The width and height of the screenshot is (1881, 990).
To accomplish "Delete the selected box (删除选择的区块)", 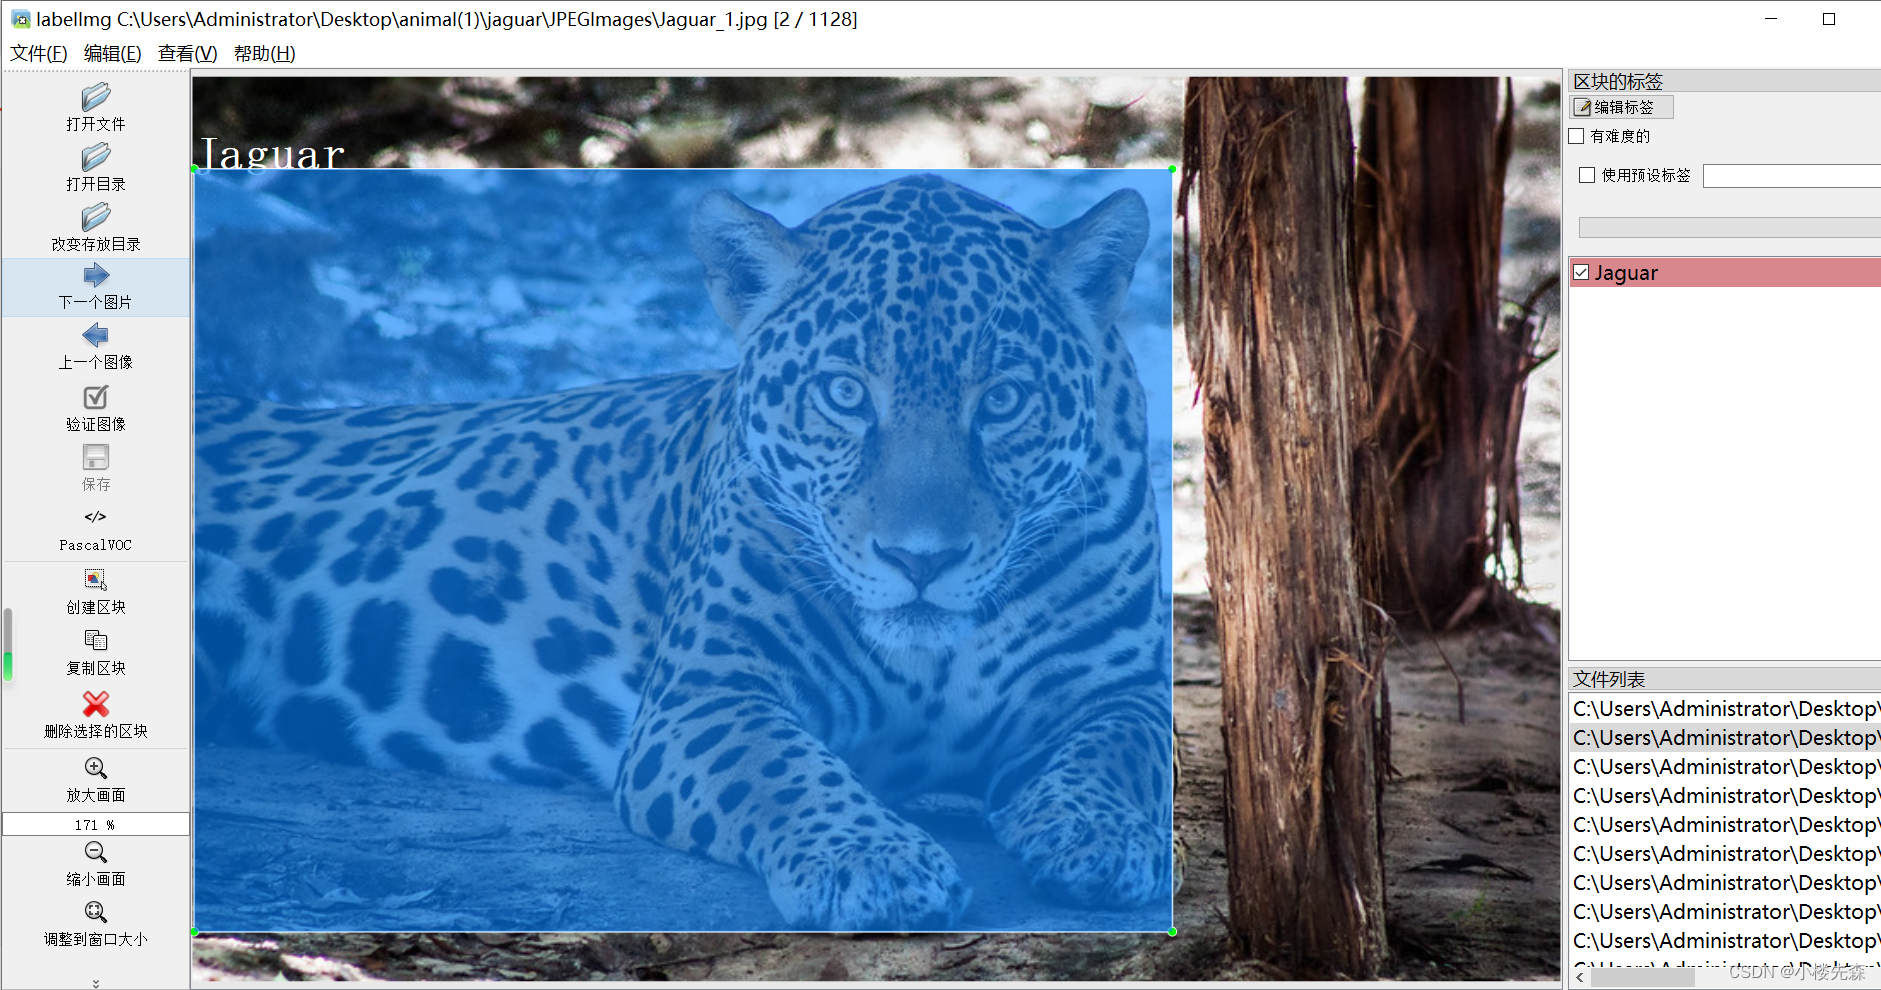I will coord(96,715).
